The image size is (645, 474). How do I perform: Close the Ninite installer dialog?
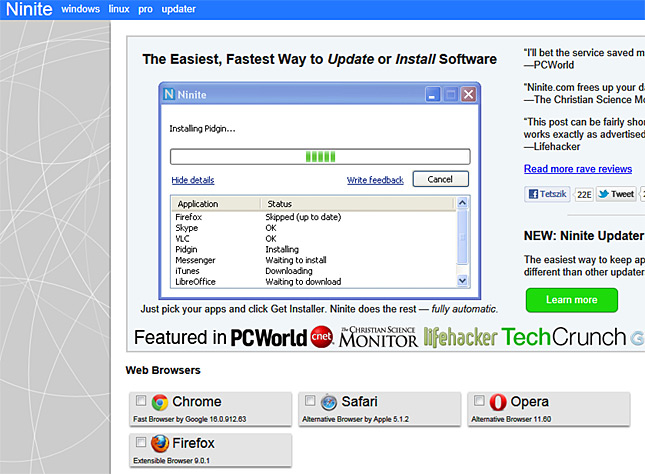[x=468, y=94]
